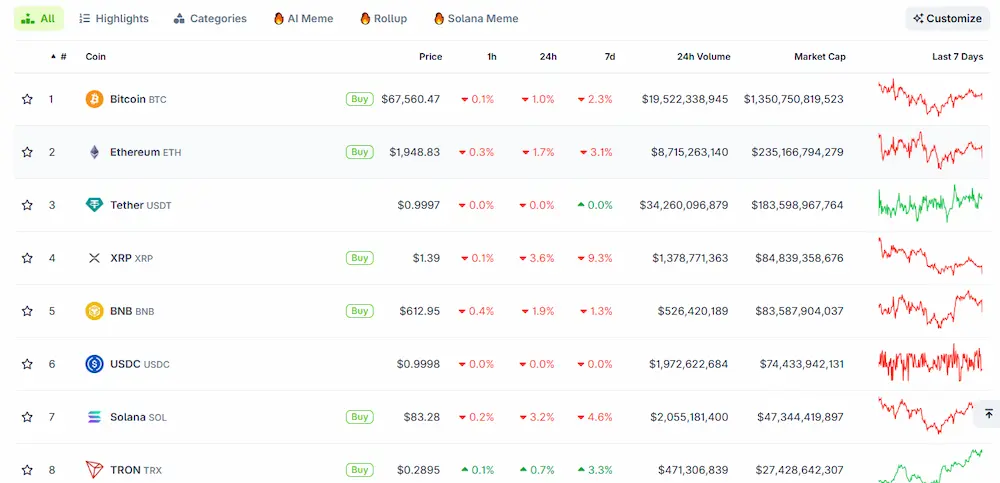Toggle the star next to Solana
Screen dimensions: 1000x483
pos(27,417)
